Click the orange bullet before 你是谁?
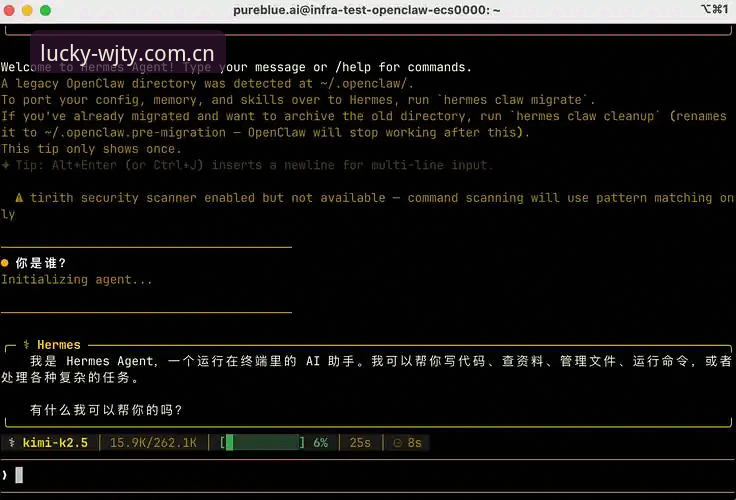 point(5,263)
